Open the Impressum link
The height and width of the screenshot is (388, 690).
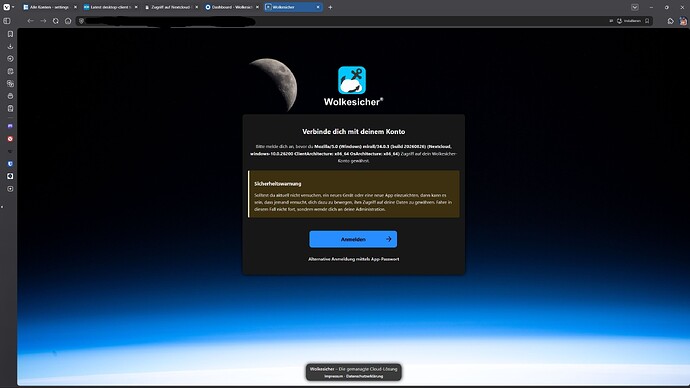(x=334, y=377)
